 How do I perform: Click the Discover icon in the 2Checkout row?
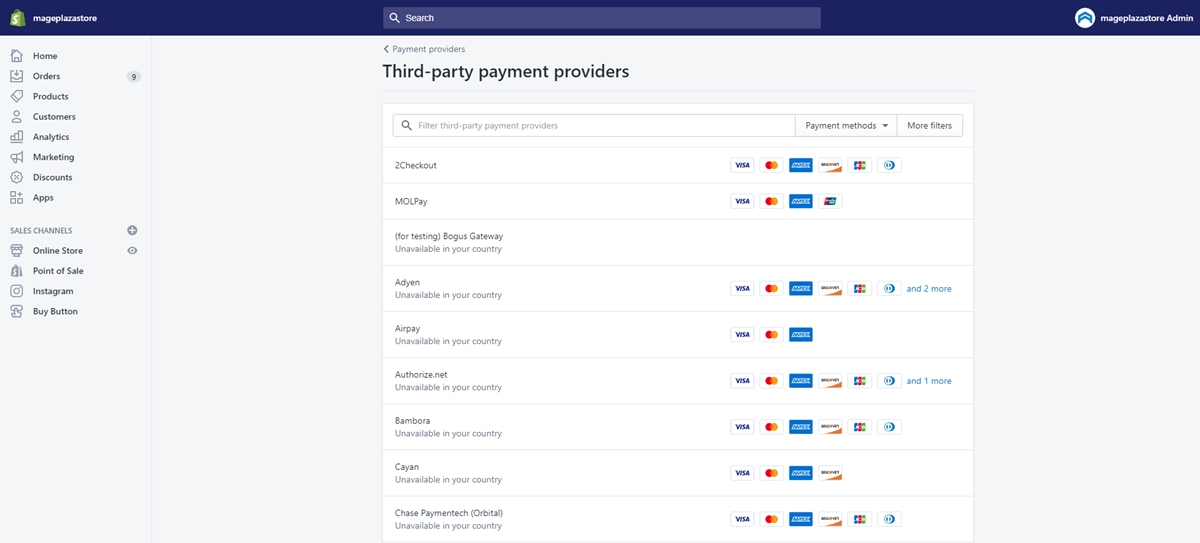[830, 165]
